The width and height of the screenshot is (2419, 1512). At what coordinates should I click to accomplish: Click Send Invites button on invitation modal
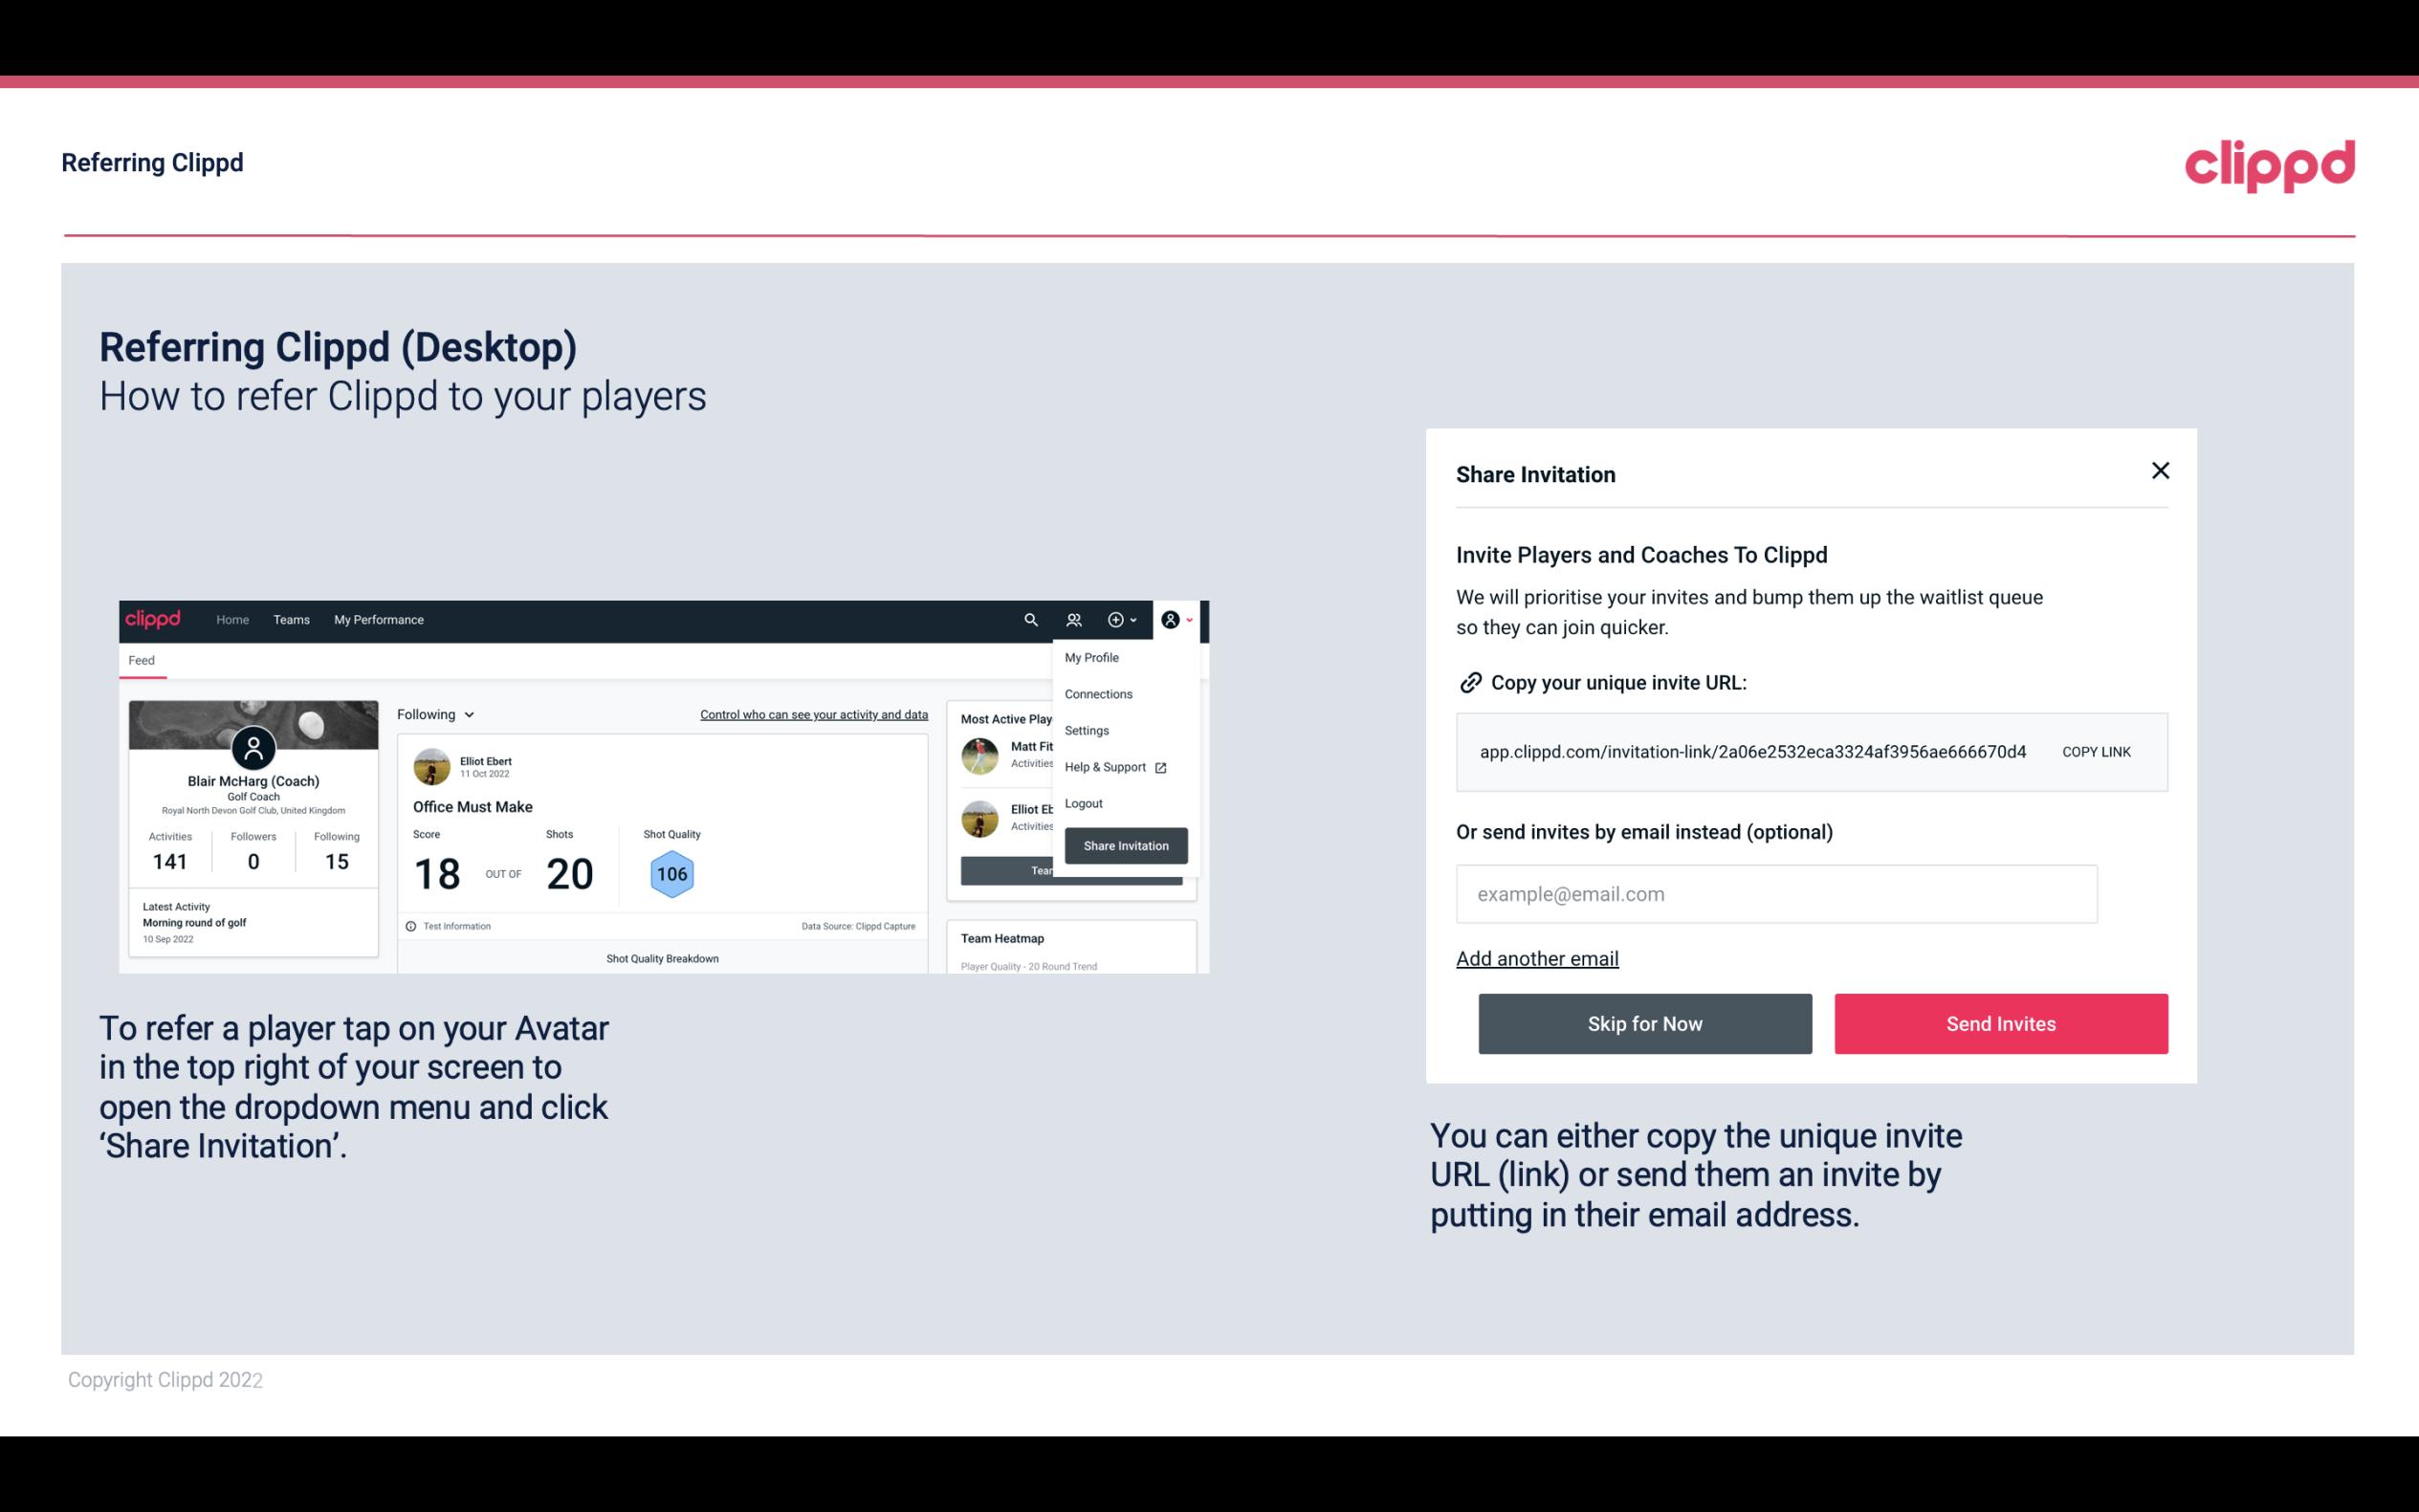(x=1999, y=1022)
